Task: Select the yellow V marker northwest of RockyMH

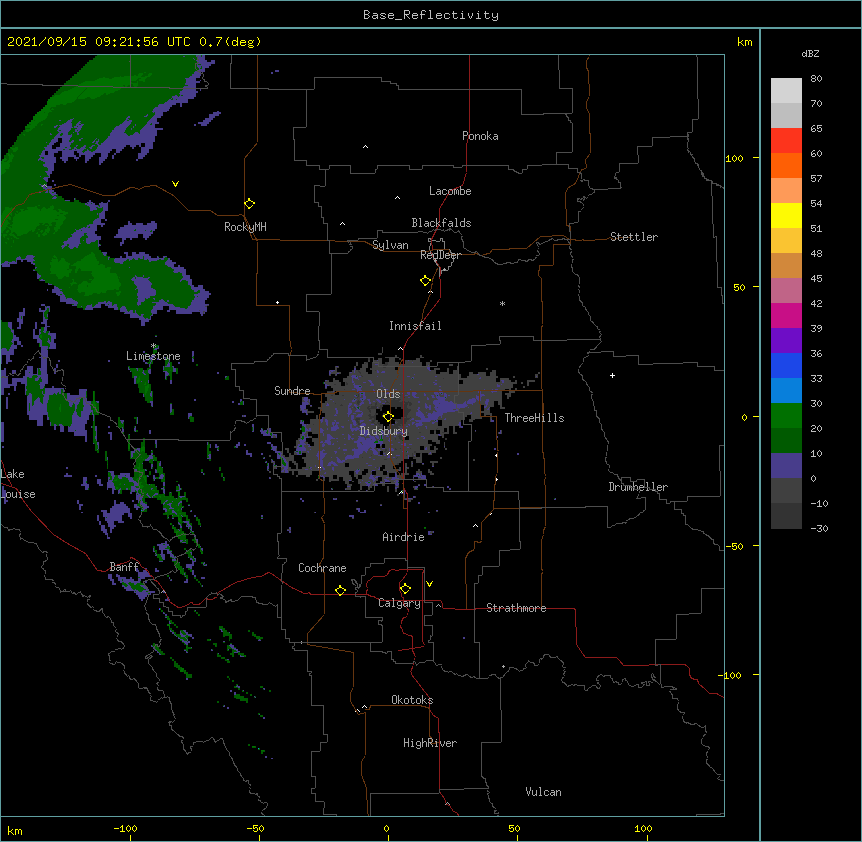Action: [175, 184]
